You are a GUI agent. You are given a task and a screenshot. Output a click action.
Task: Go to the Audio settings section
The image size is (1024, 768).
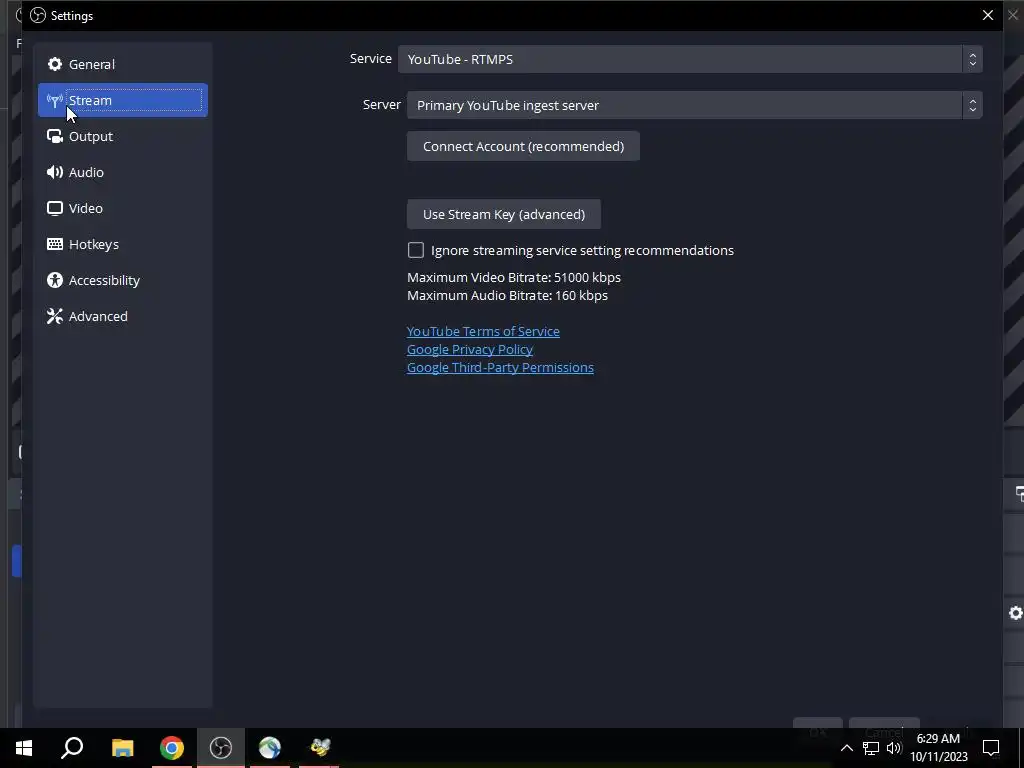tap(123, 172)
